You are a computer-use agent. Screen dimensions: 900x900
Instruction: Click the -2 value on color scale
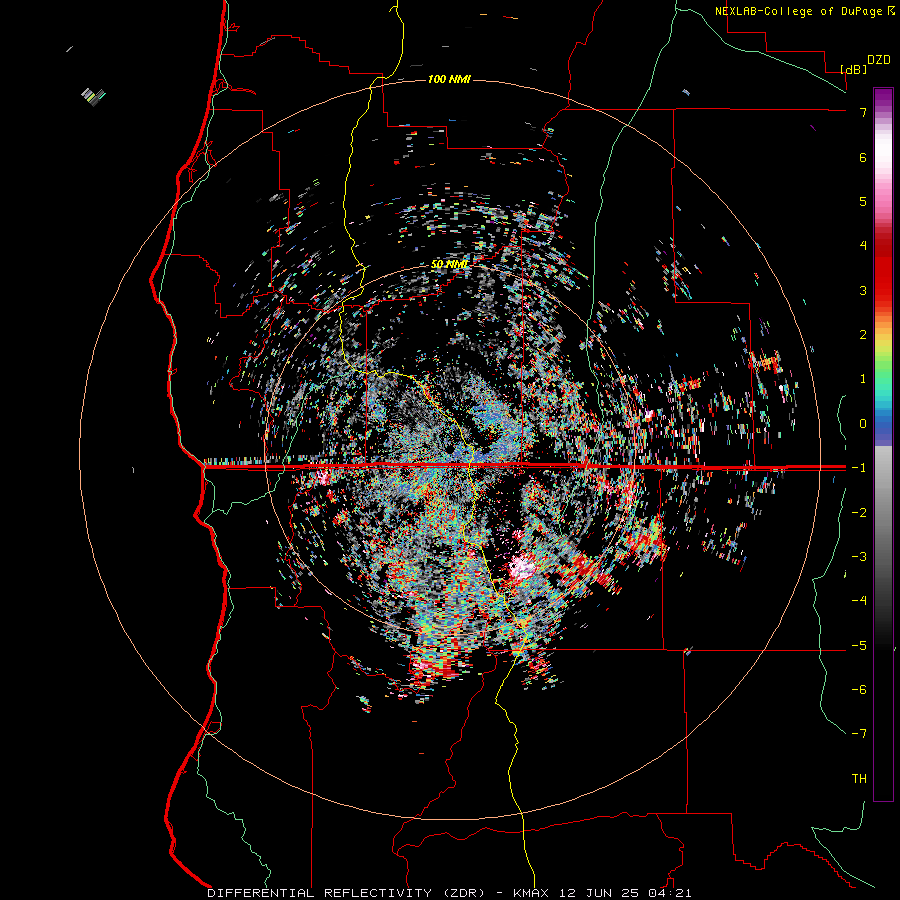pyautogui.click(x=859, y=513)
